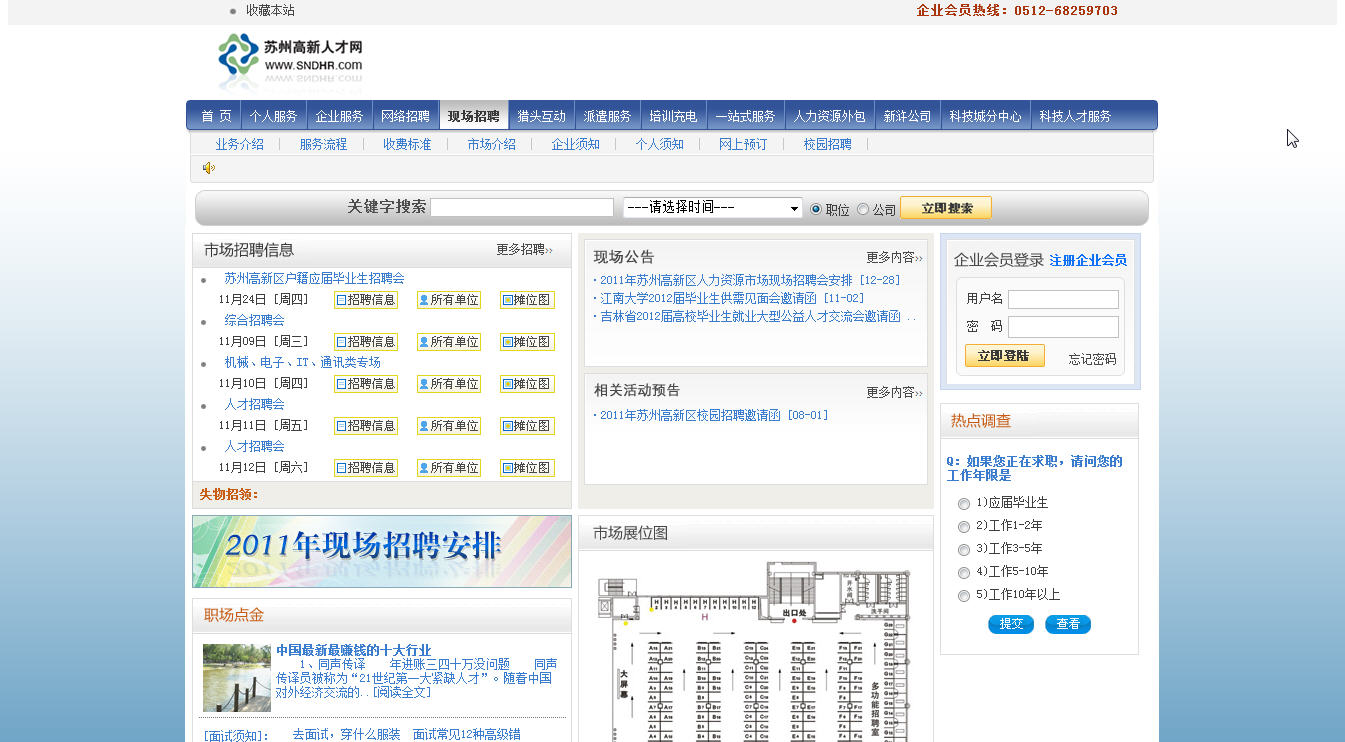Open 摊位图 for 11月12日 fair
The image size is (1345, 742).
pos(527,468)
